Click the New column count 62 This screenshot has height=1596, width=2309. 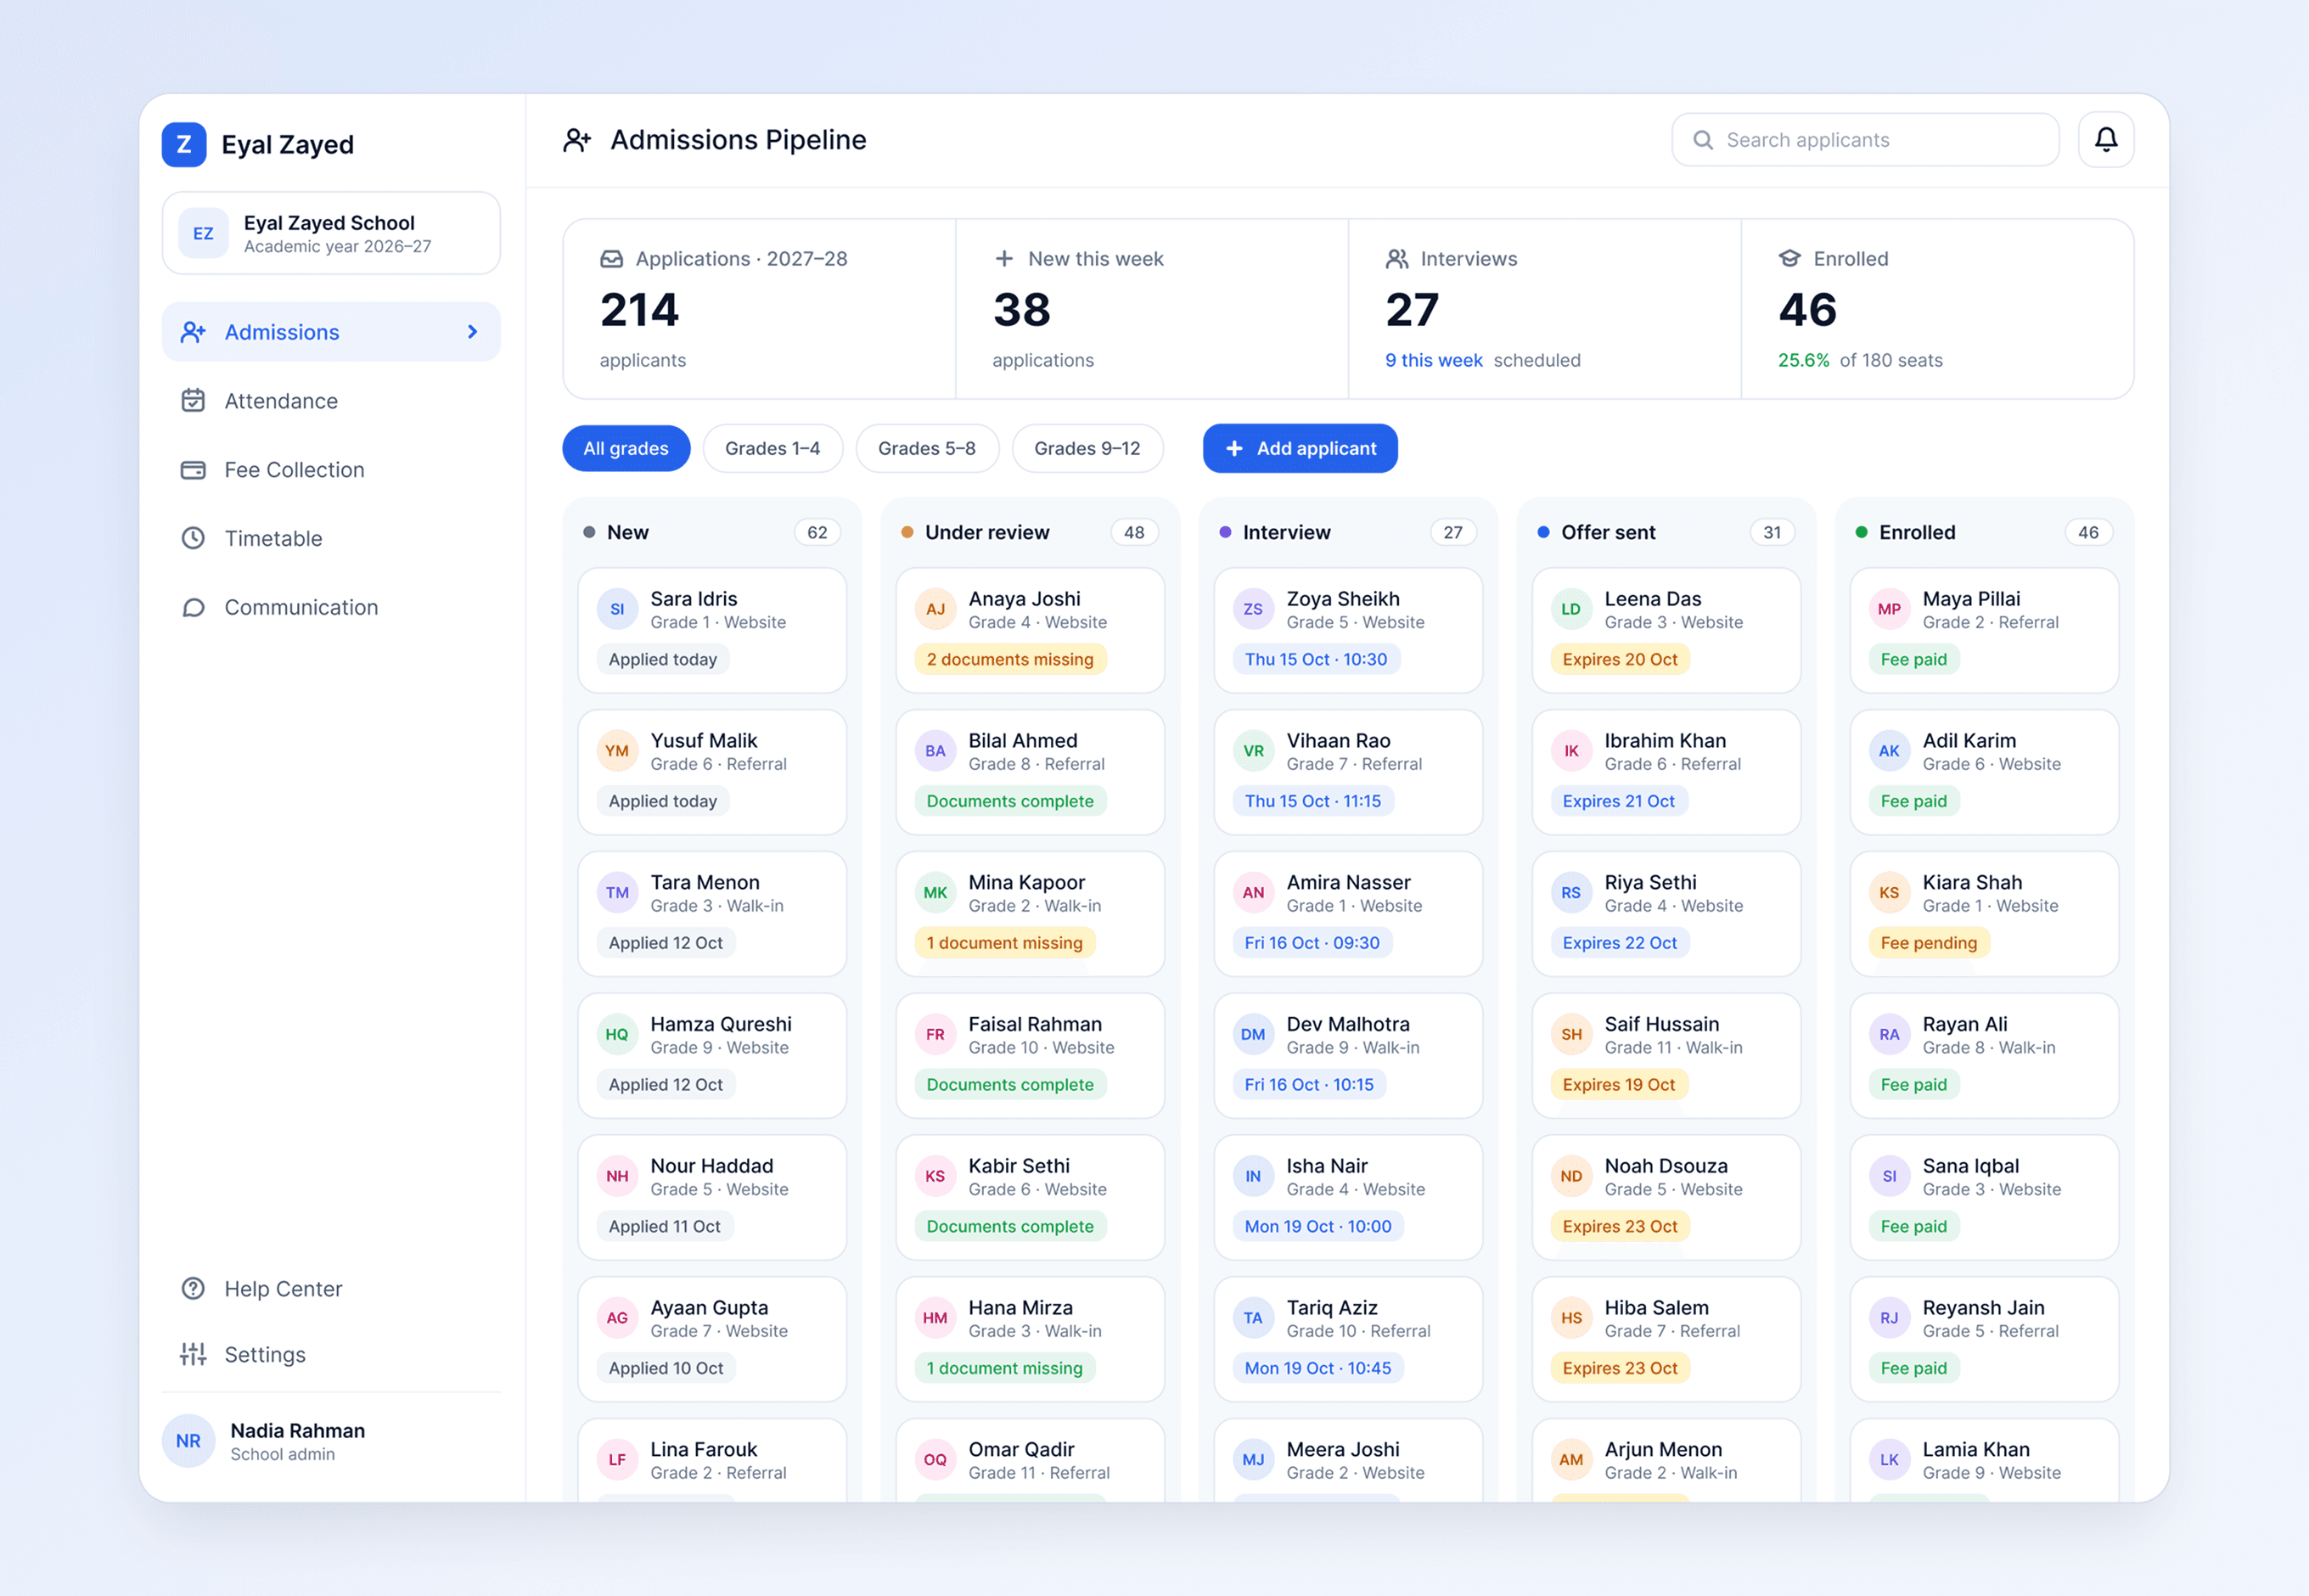pyautogui.click(x=817, y=533)
